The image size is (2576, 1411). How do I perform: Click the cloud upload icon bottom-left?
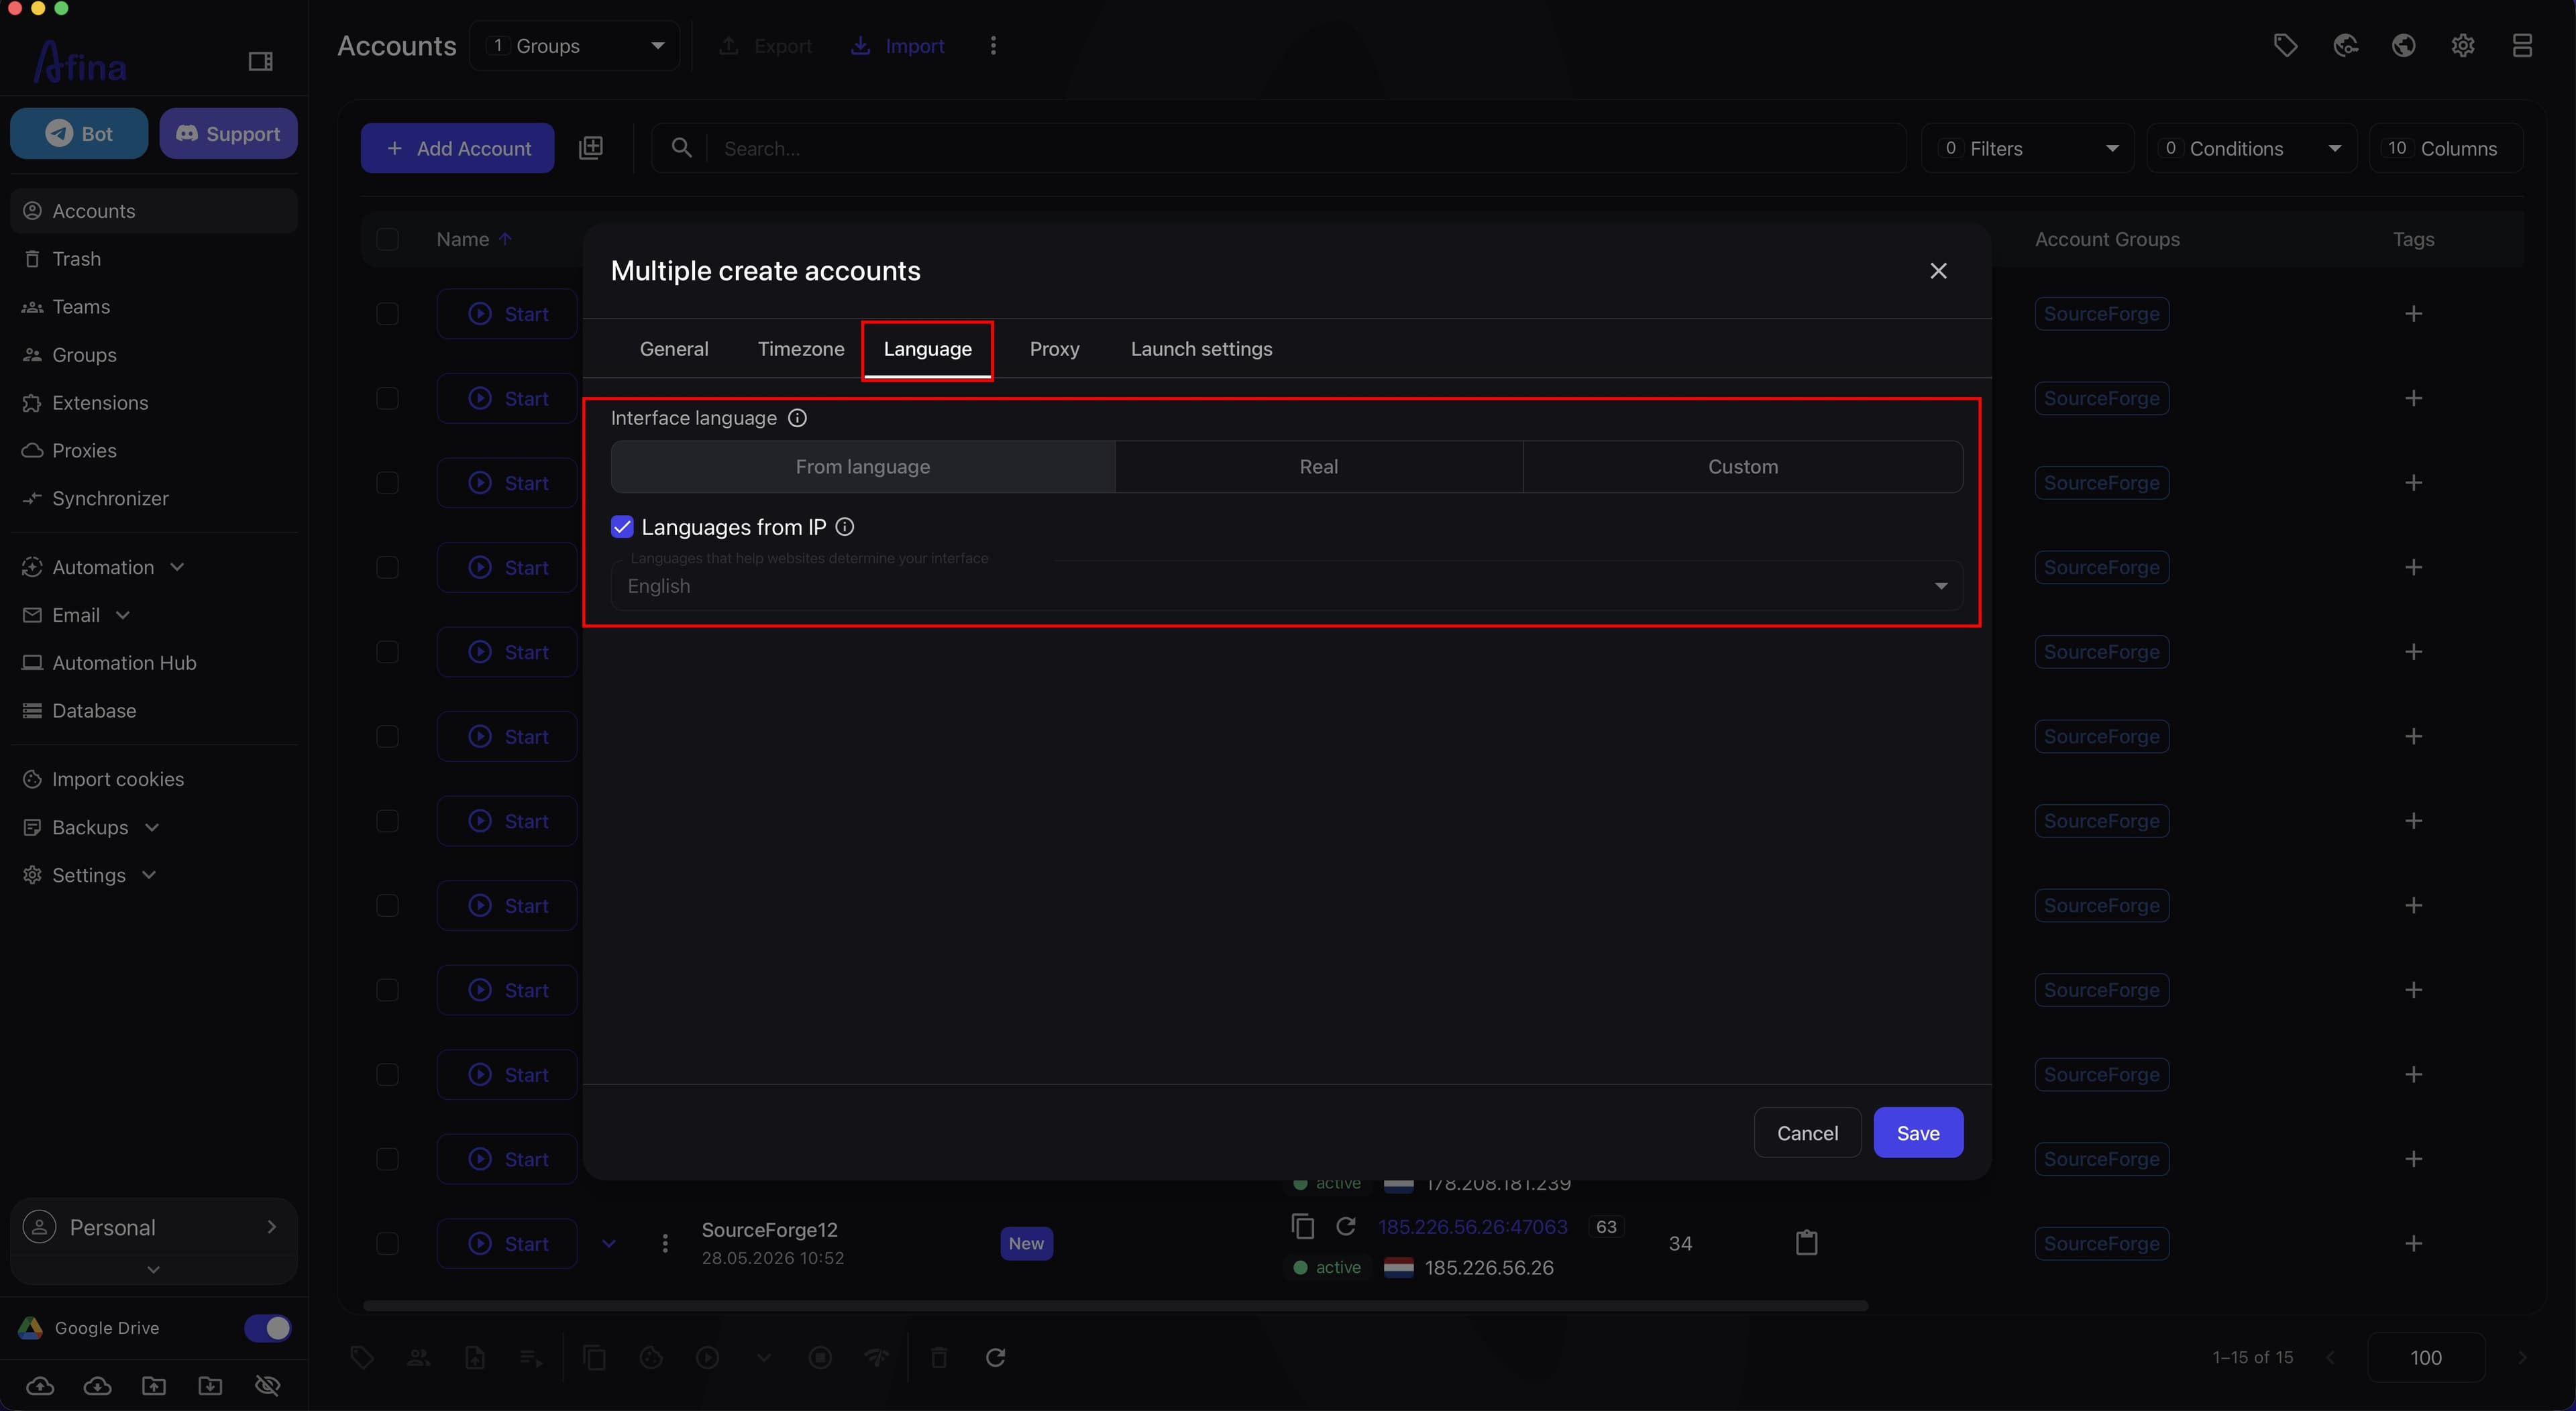pos(40,1385)
